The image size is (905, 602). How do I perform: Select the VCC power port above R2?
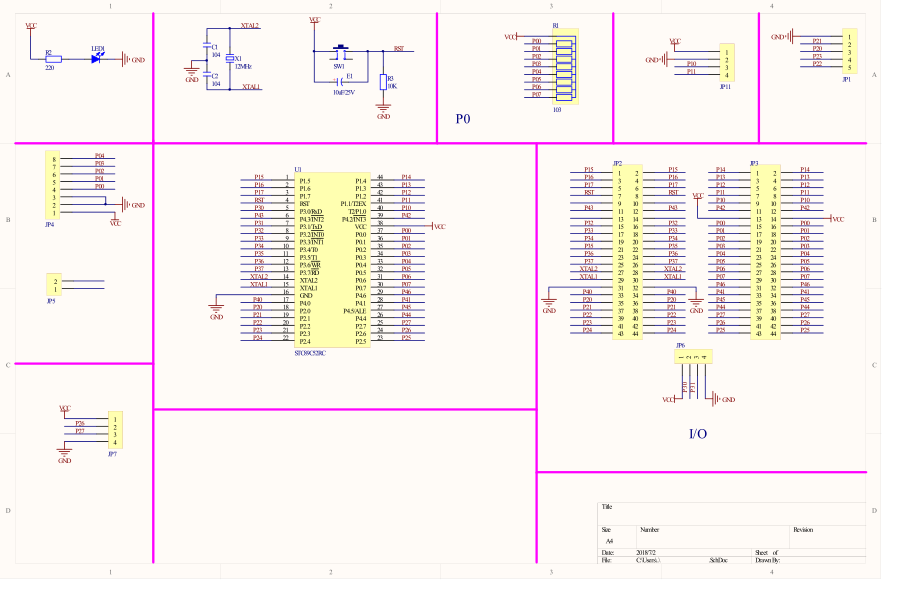coord(31,27)
